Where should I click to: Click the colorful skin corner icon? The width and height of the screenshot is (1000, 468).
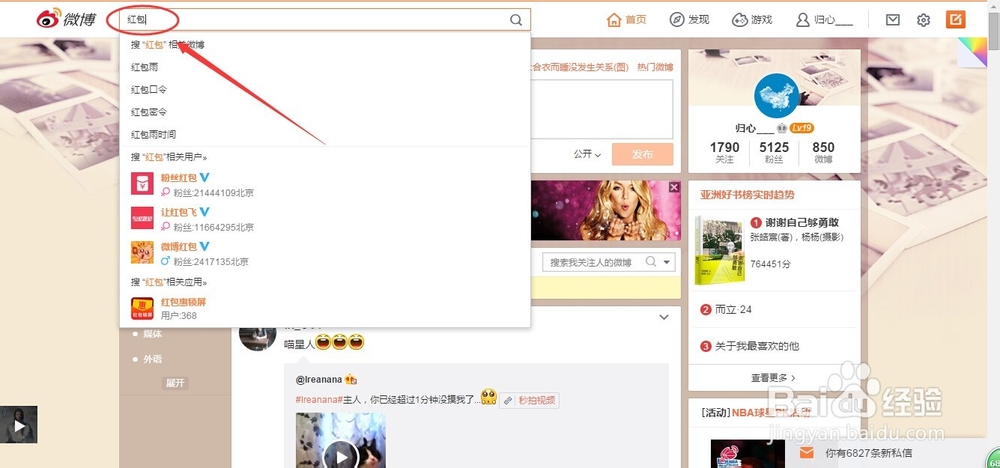[972, 52]
